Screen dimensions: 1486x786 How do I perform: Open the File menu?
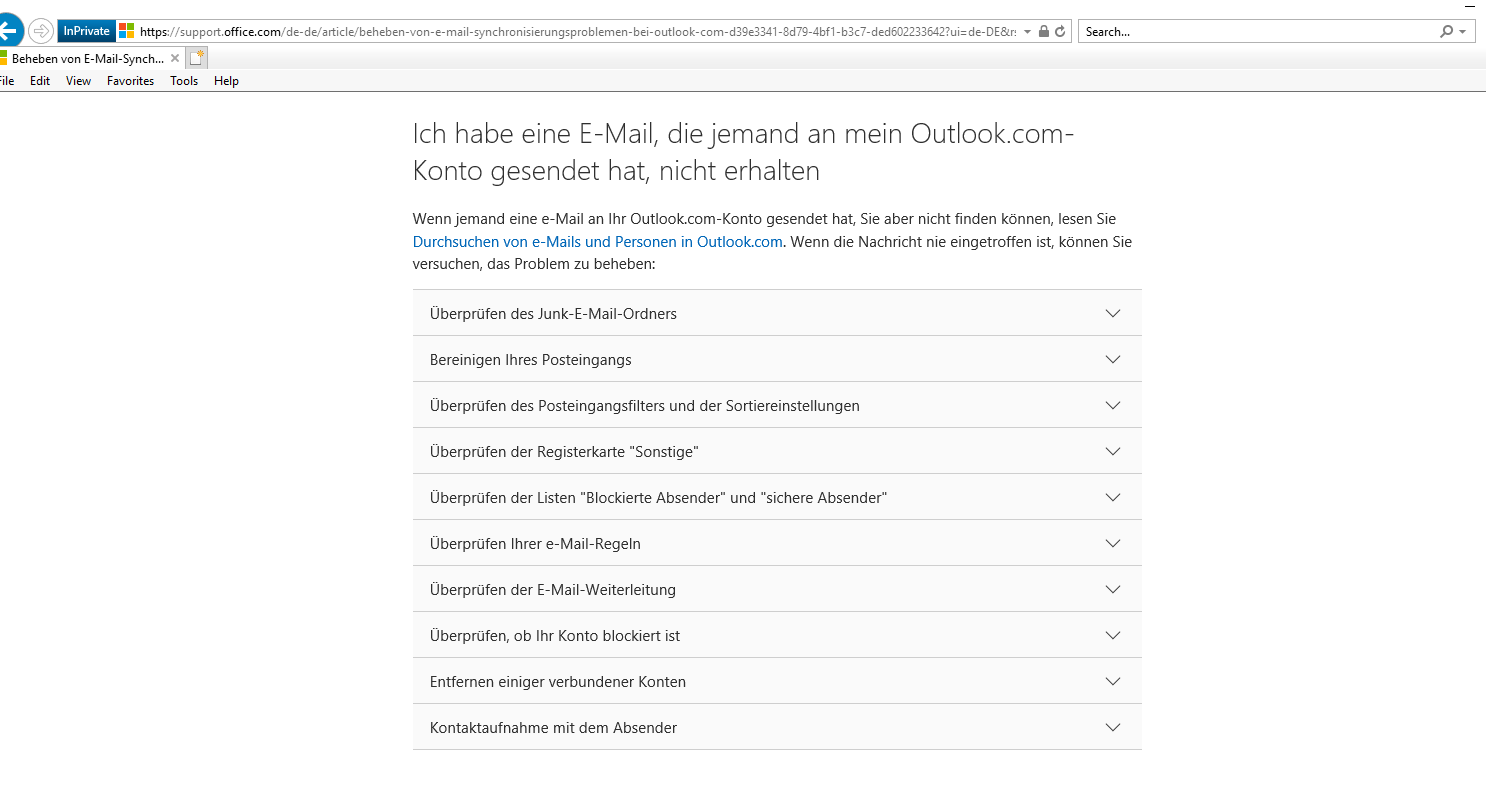click(7, 81)
